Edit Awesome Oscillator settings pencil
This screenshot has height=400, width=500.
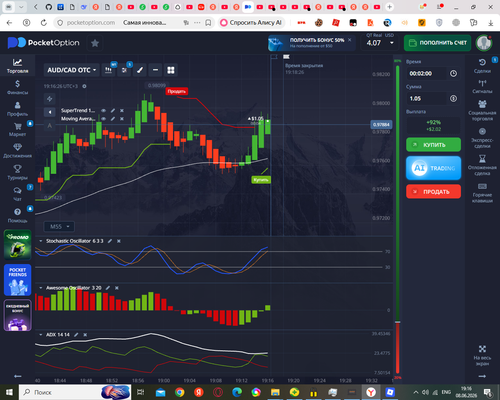(x=108, y=288)
